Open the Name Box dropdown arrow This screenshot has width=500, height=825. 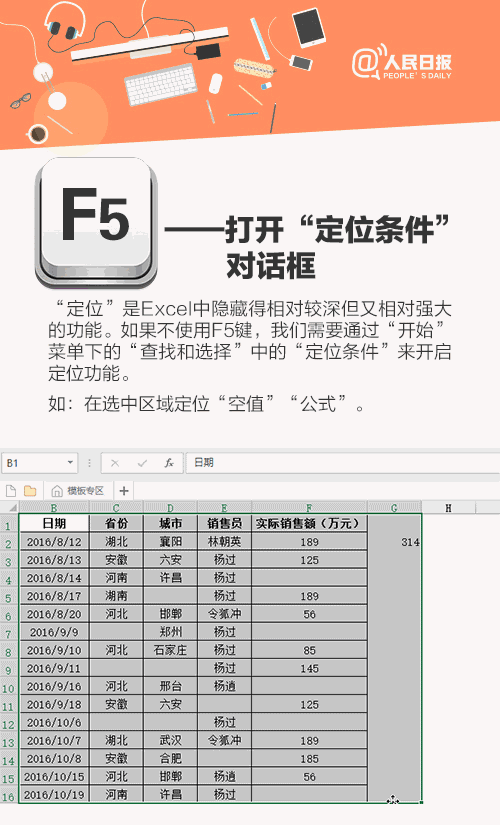tap(70, 462)
